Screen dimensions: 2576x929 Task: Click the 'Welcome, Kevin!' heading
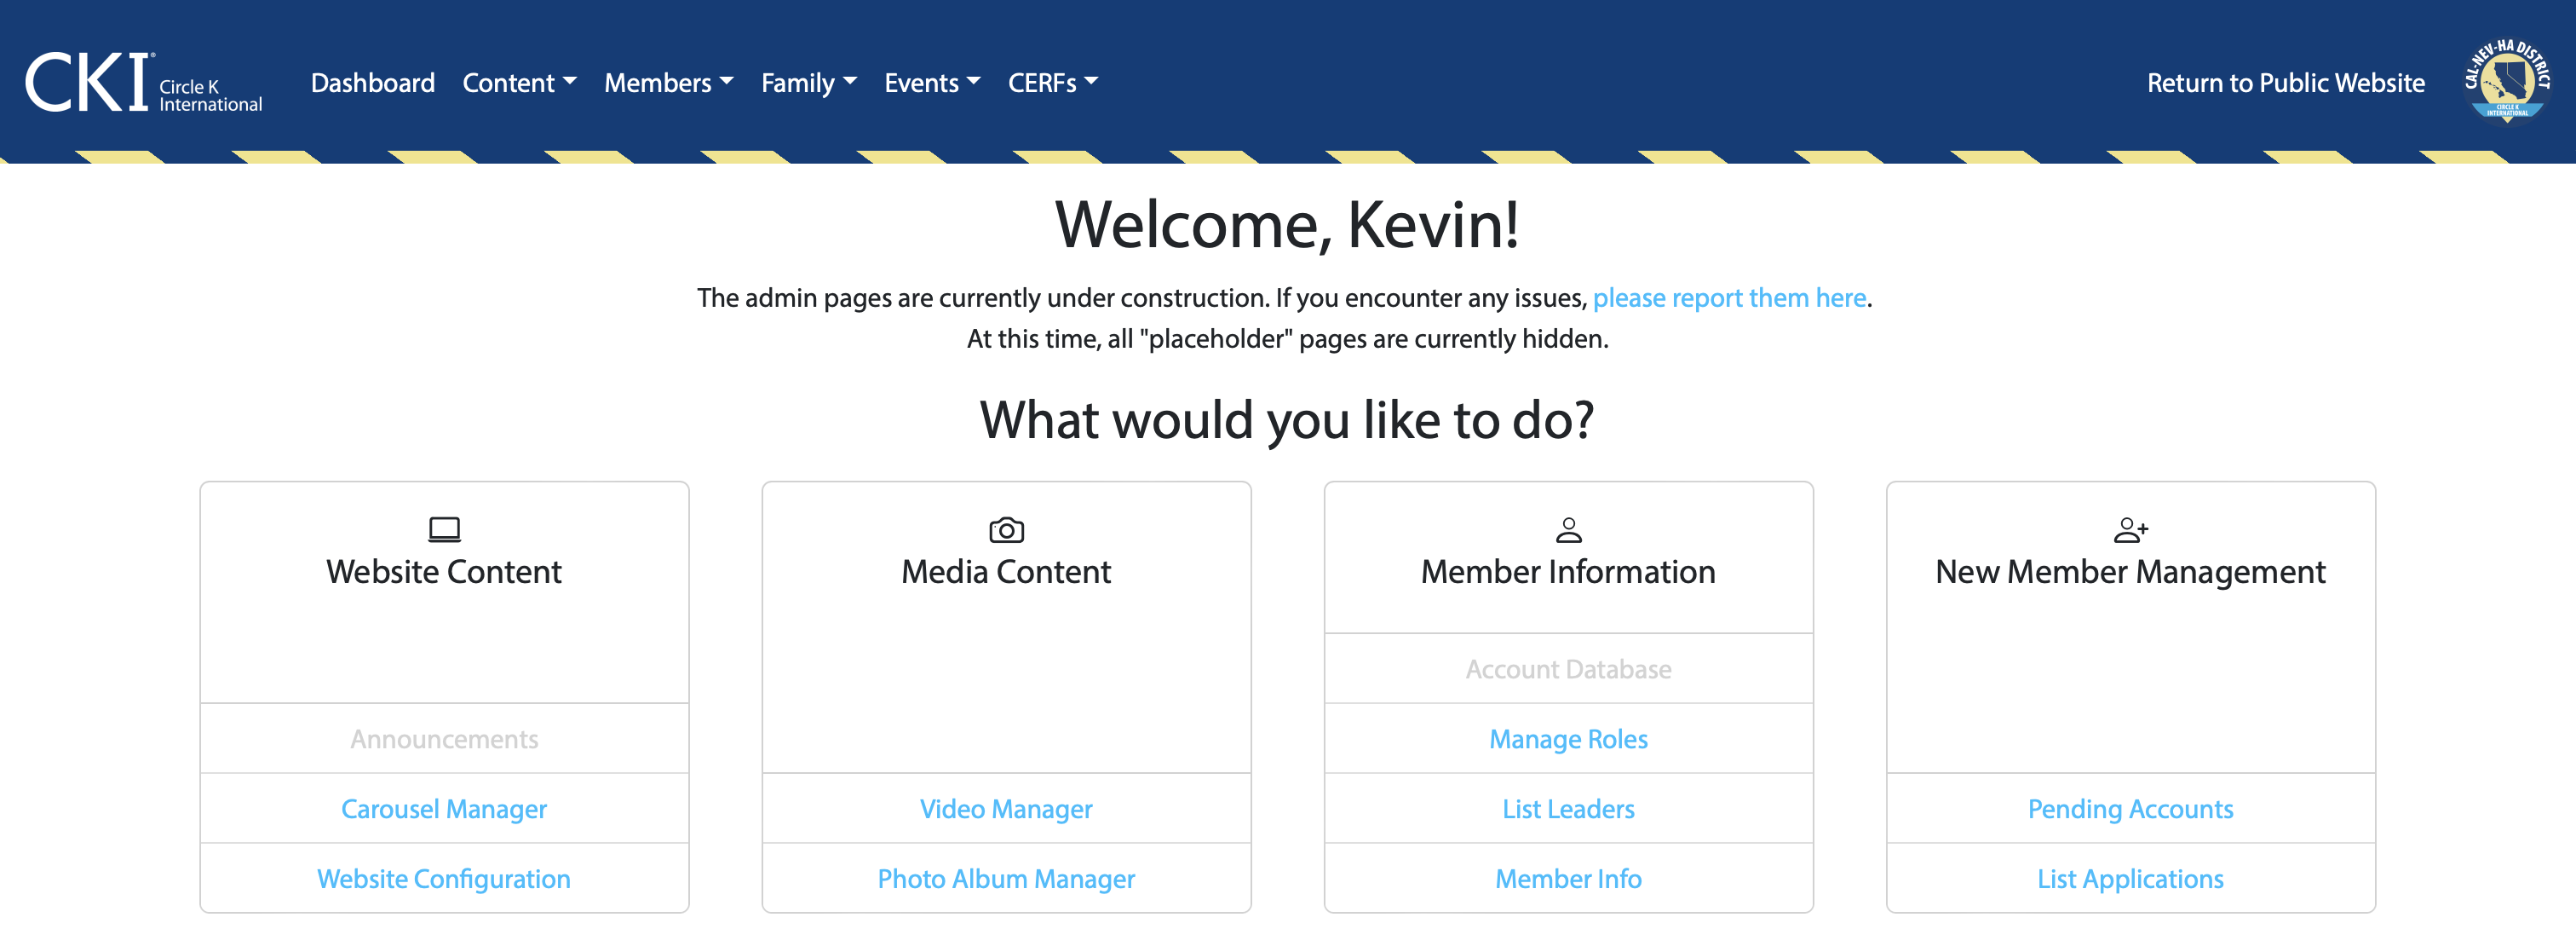pyautogui.click(x=1288, y=225)
